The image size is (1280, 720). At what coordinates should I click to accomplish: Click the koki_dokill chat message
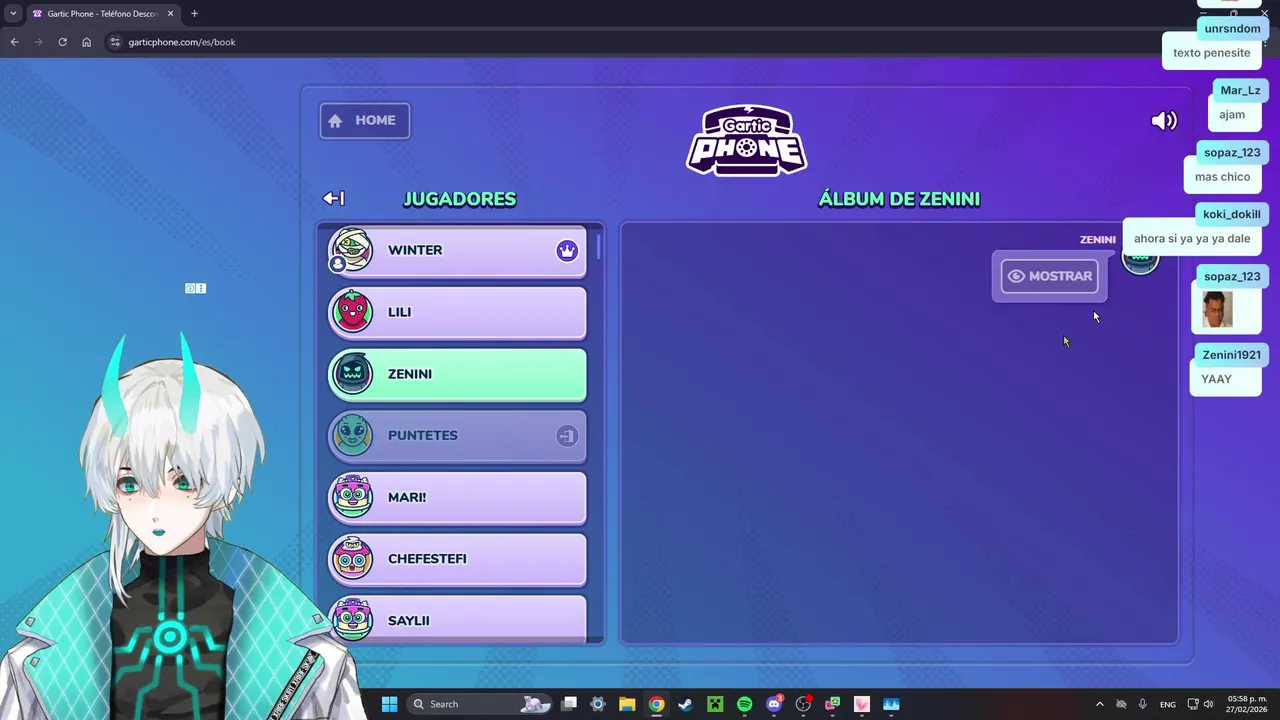click(1192, 239)
